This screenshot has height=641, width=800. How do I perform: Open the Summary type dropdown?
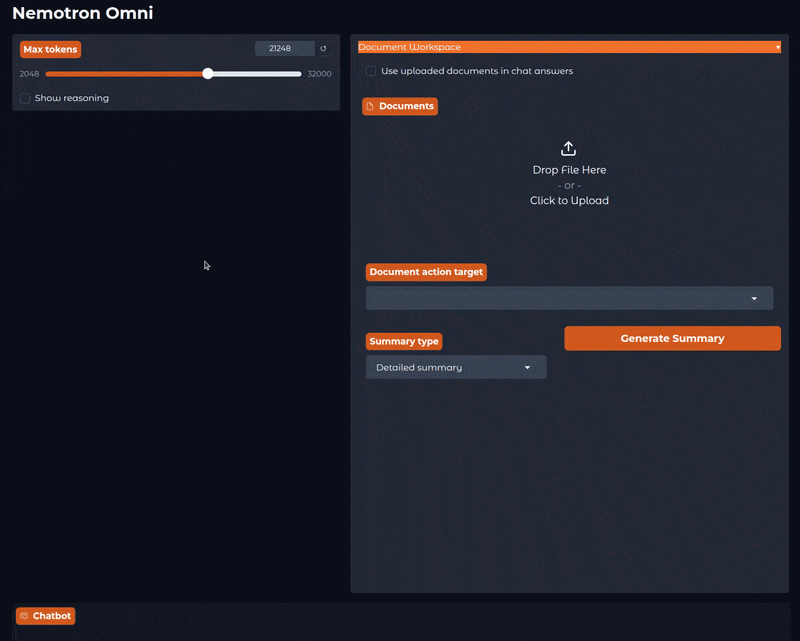456,367
